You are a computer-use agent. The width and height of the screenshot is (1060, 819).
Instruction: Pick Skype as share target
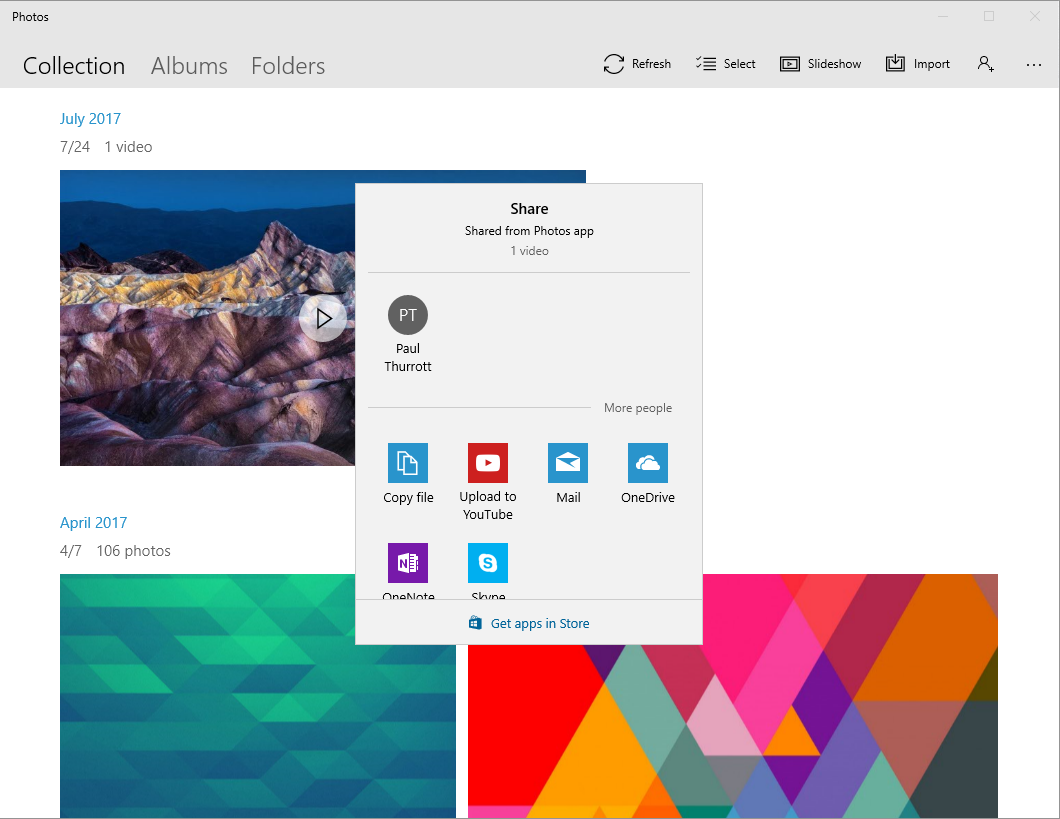pyautogui.click(x=488, y=563)
